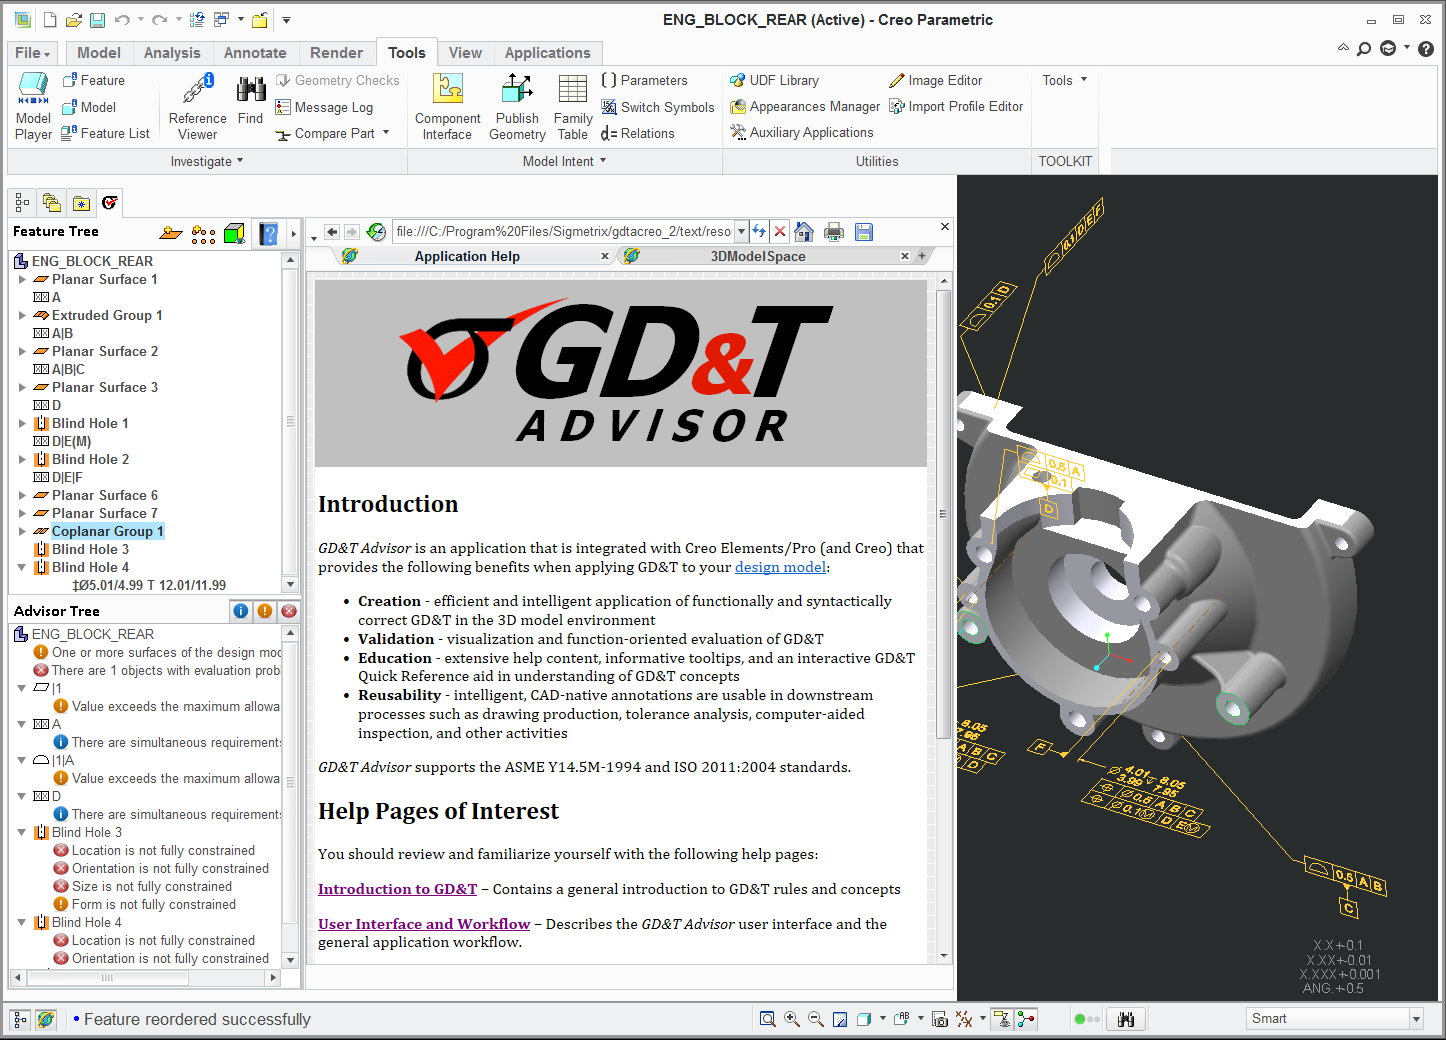Screen dimensions: 1446x1040
Task: Collapse the Blind Hole 3 node in the Advisor Tree
Action: point(22,832)
